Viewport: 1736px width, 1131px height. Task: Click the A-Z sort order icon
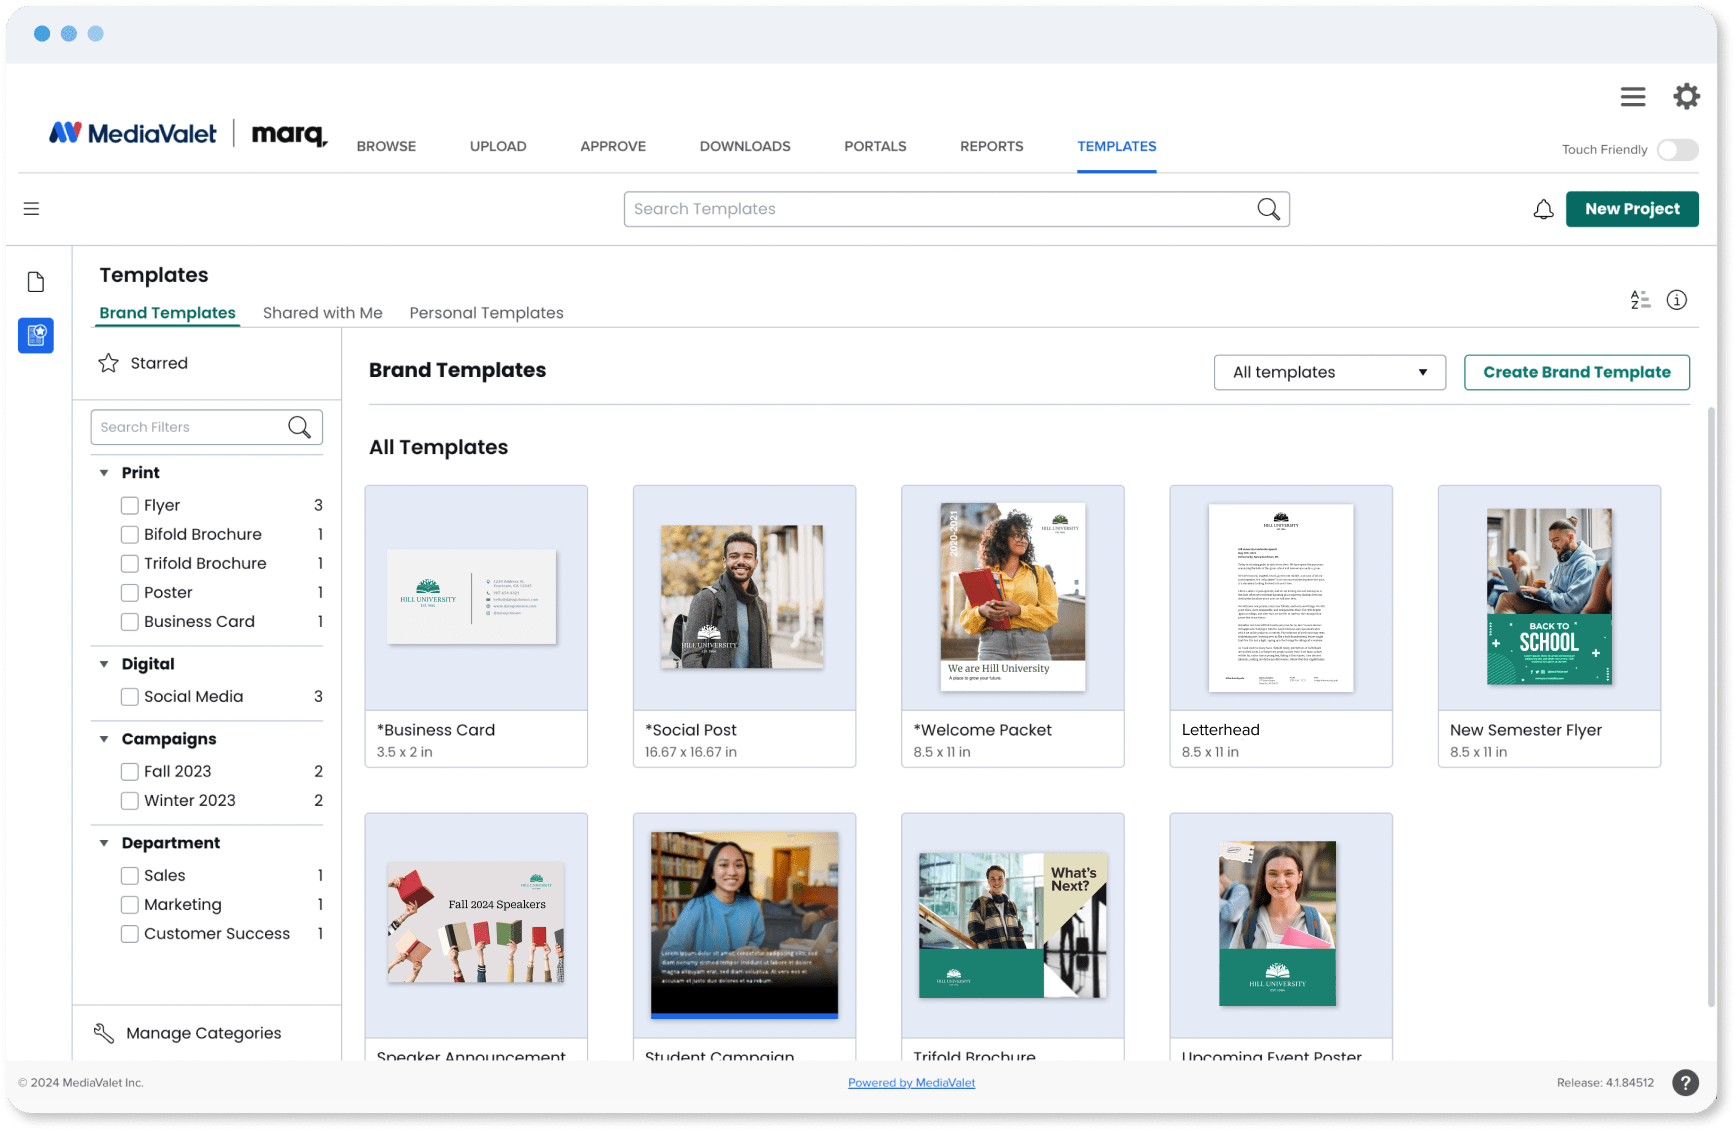click(1640, 300)
